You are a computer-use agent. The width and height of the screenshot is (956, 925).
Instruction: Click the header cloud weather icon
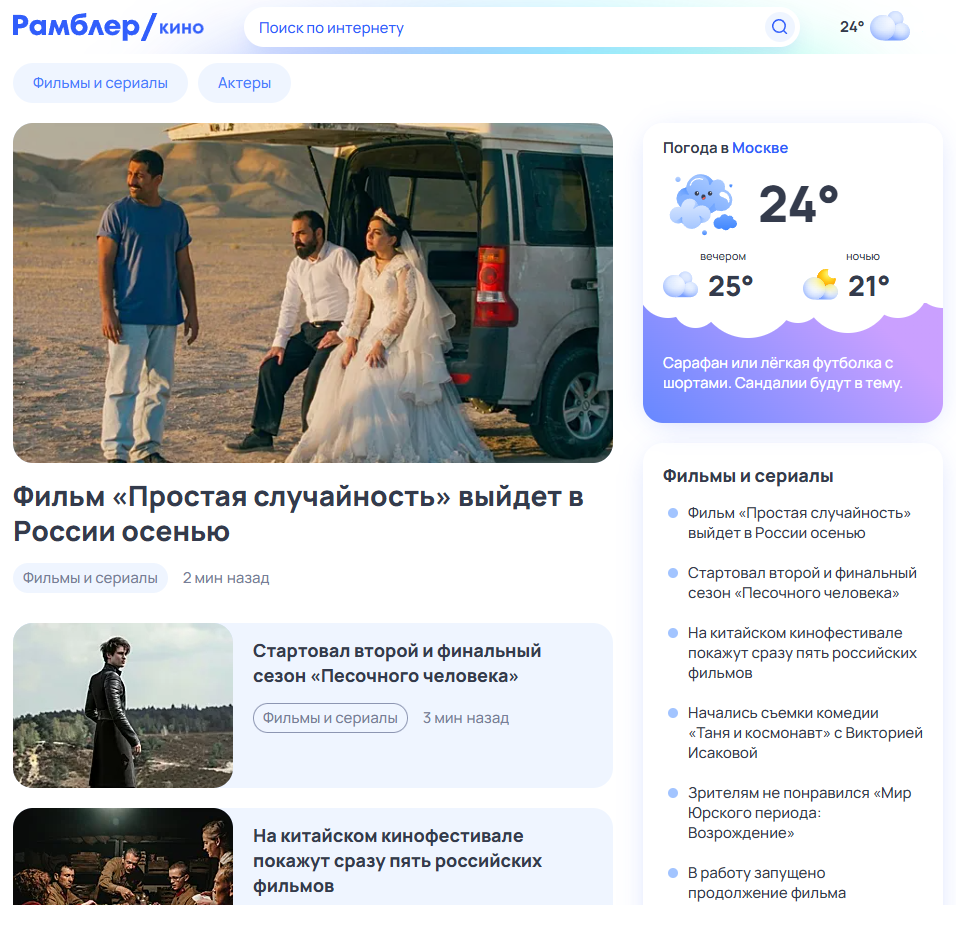(x=890, y=26)
